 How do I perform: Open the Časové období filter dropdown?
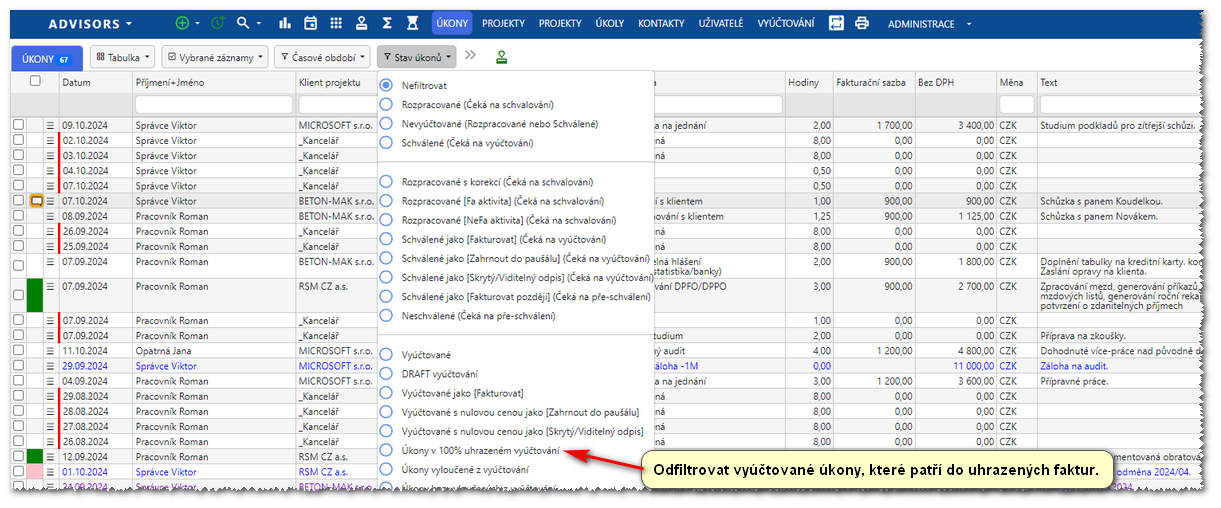tap(321, 58)
